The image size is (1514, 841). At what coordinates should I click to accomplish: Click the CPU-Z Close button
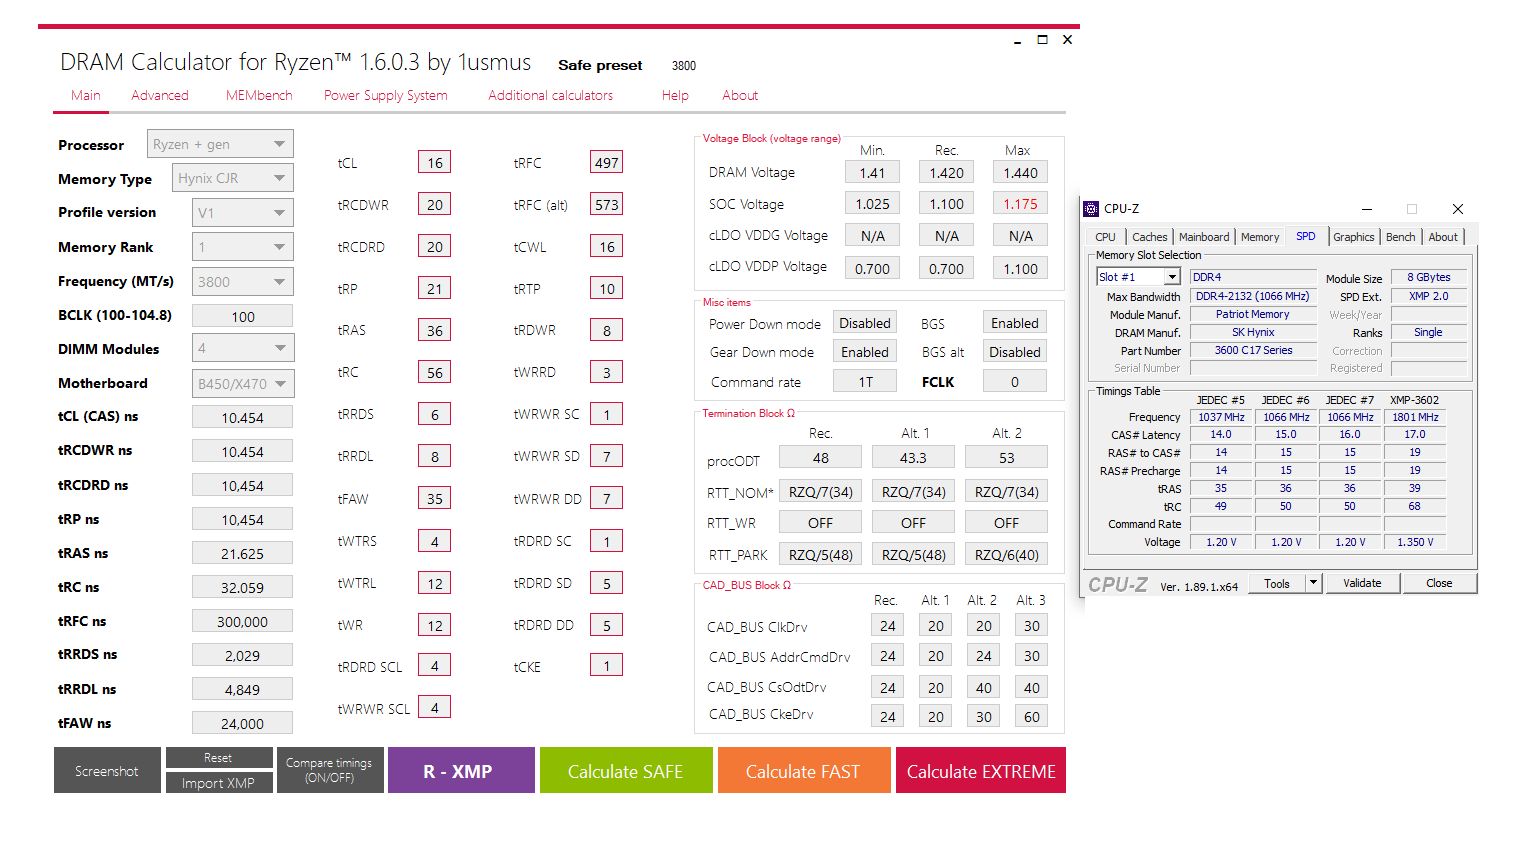[1439, 583]
